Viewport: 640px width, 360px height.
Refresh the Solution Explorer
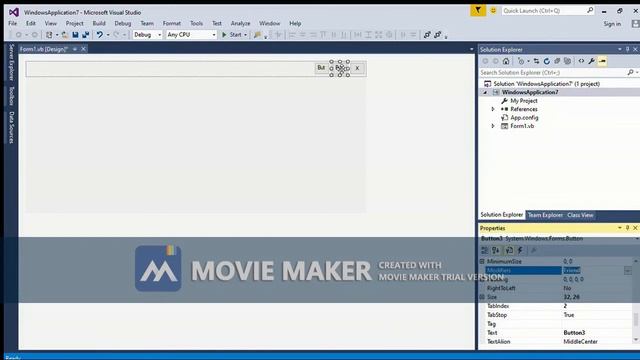click(x=547, y=61)
